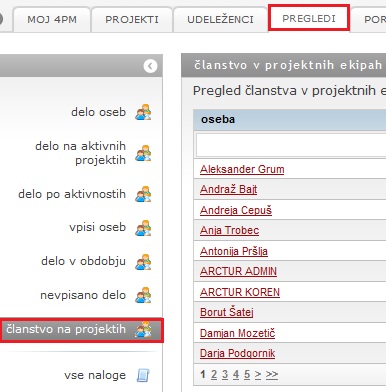Open the 'delo oseb' report
Viewport: 386px width, 392px height.
click(x=99, y=112)
